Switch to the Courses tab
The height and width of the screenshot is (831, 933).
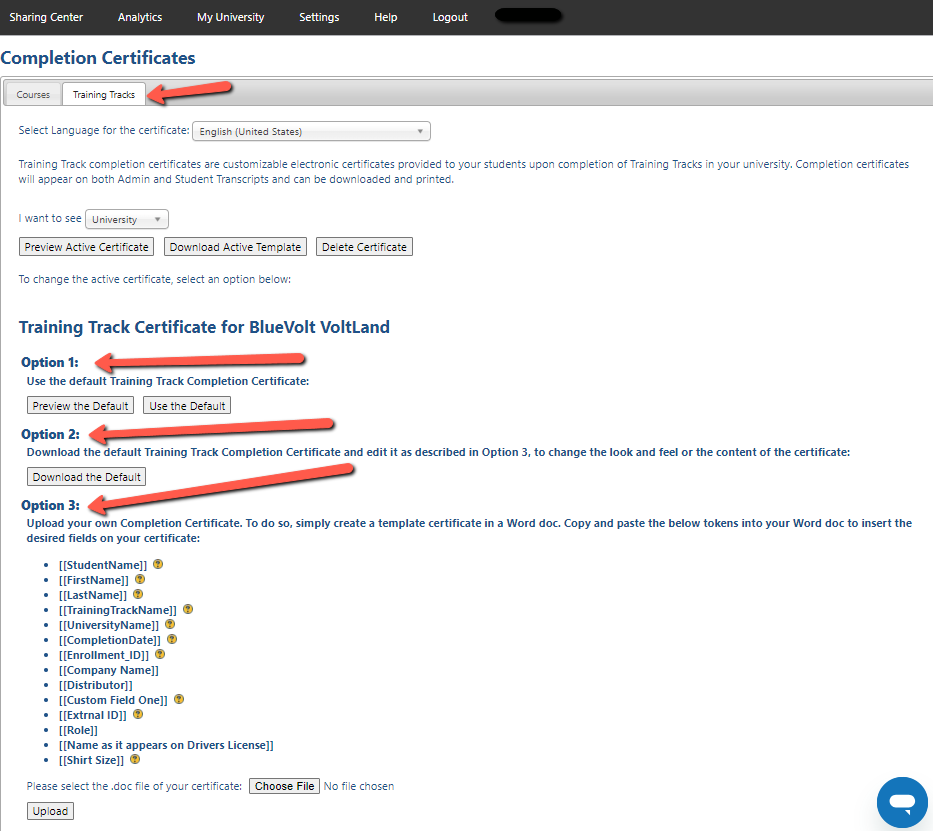coord(33,95)
